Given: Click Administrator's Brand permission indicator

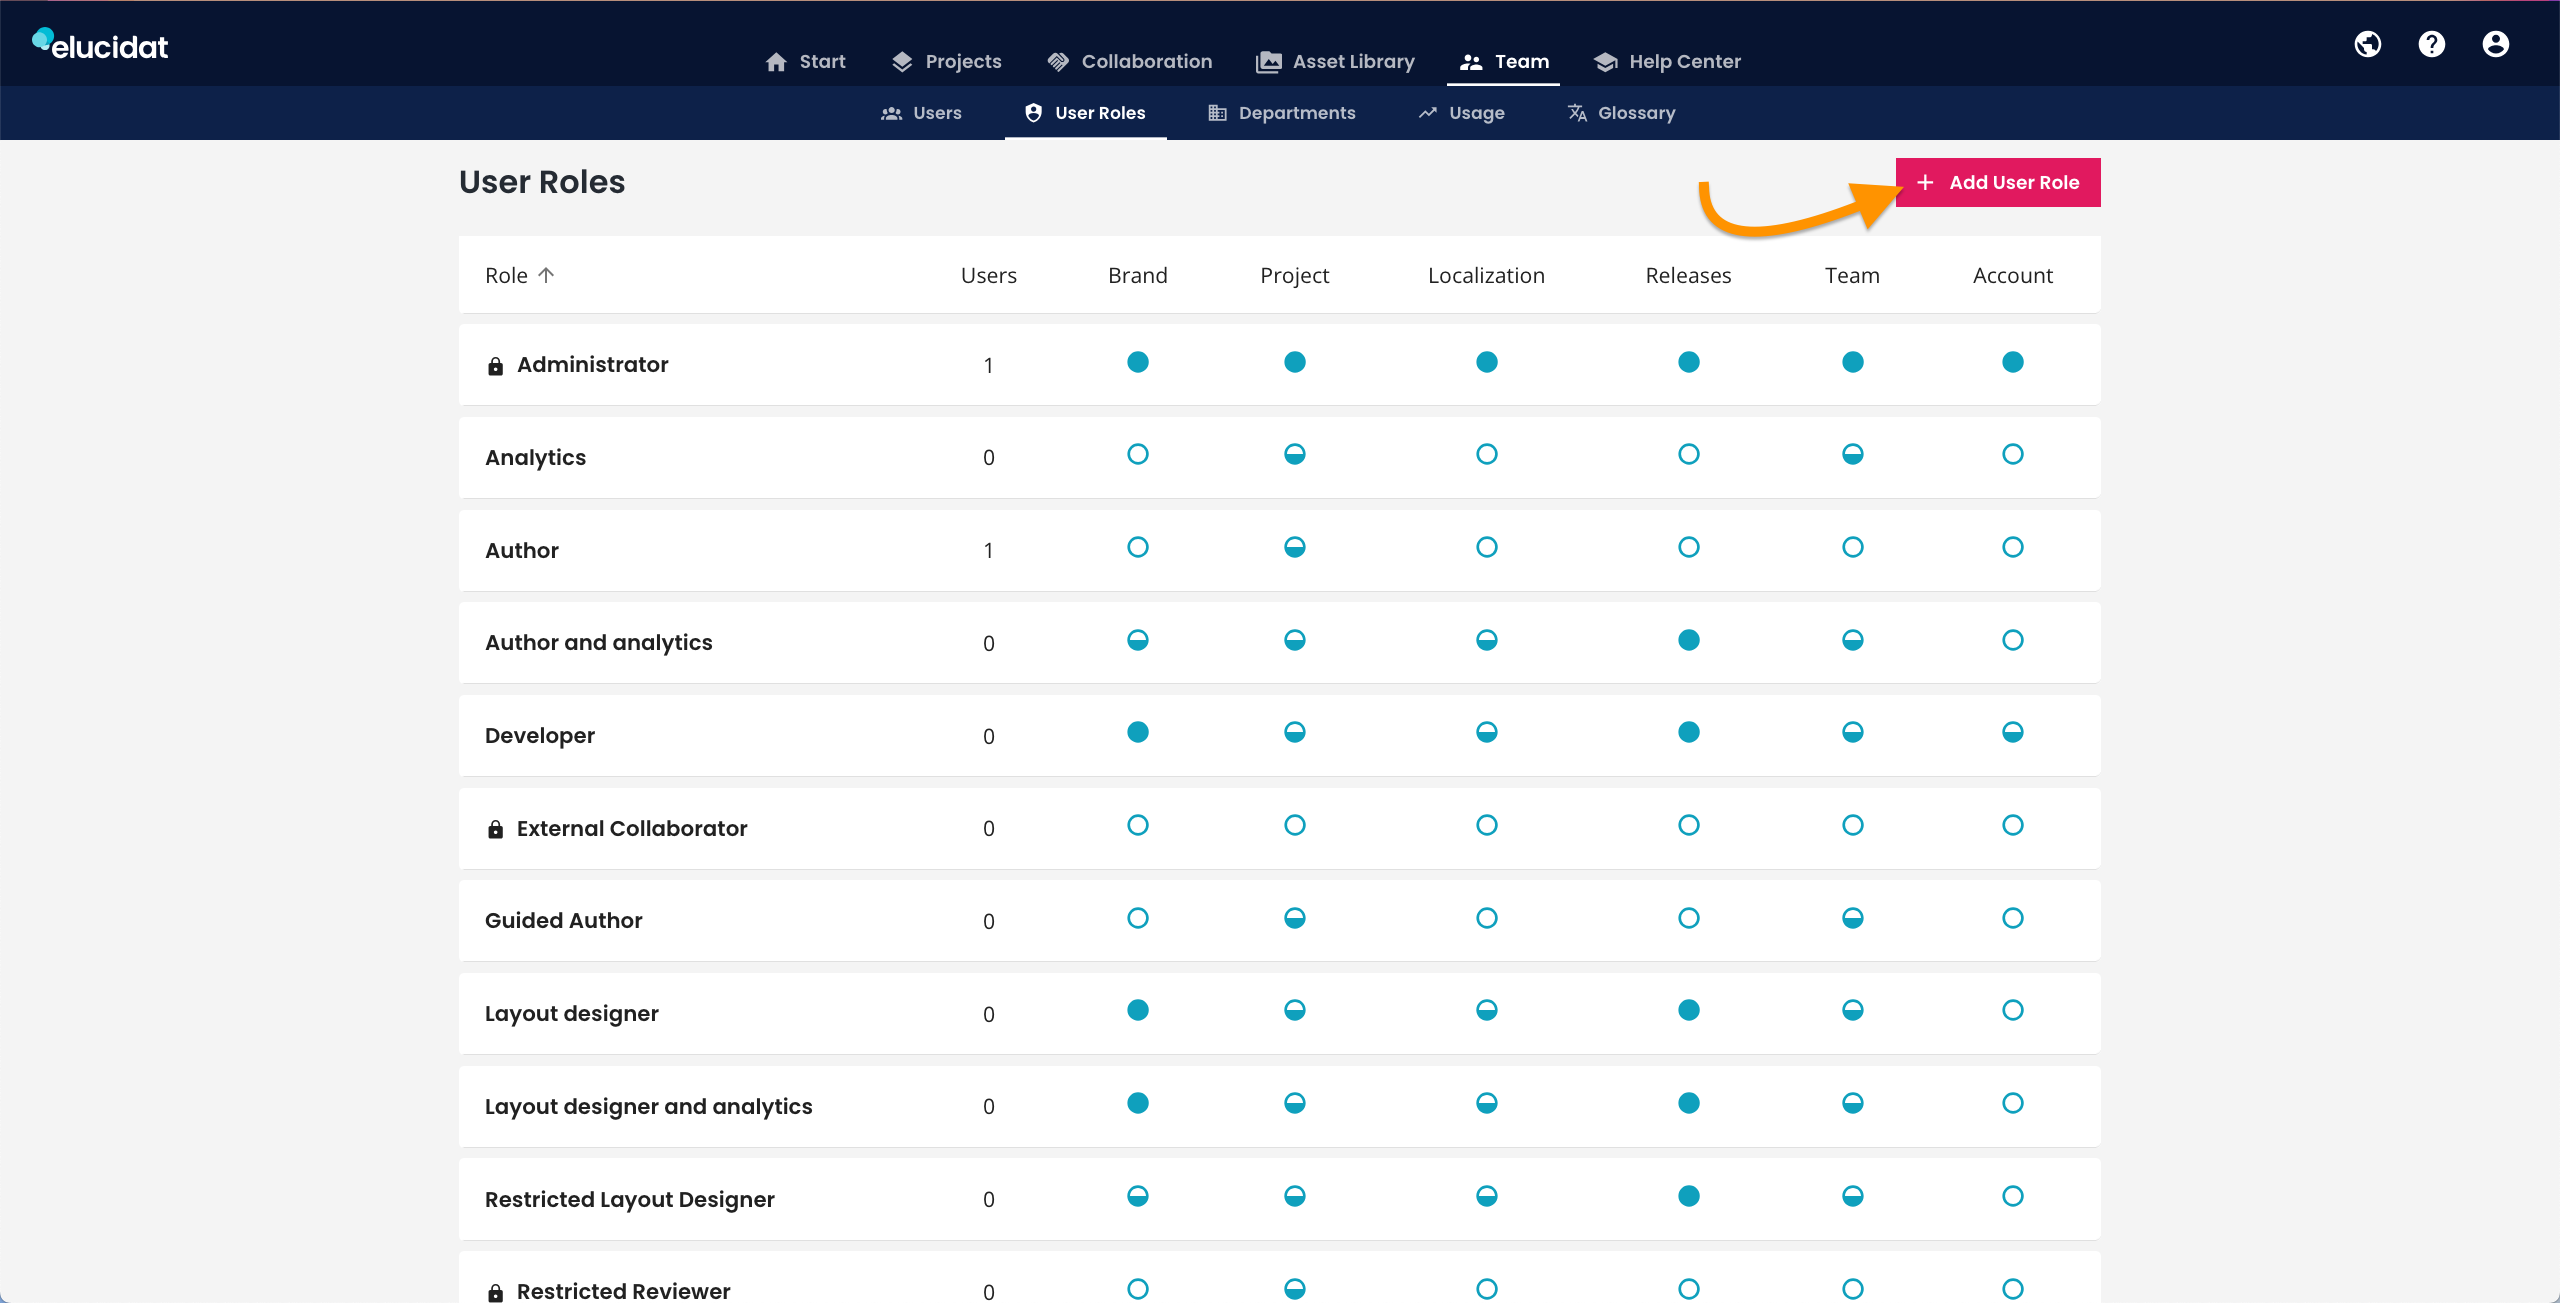Looking at the screenshot, I should tap(1137, 362).
